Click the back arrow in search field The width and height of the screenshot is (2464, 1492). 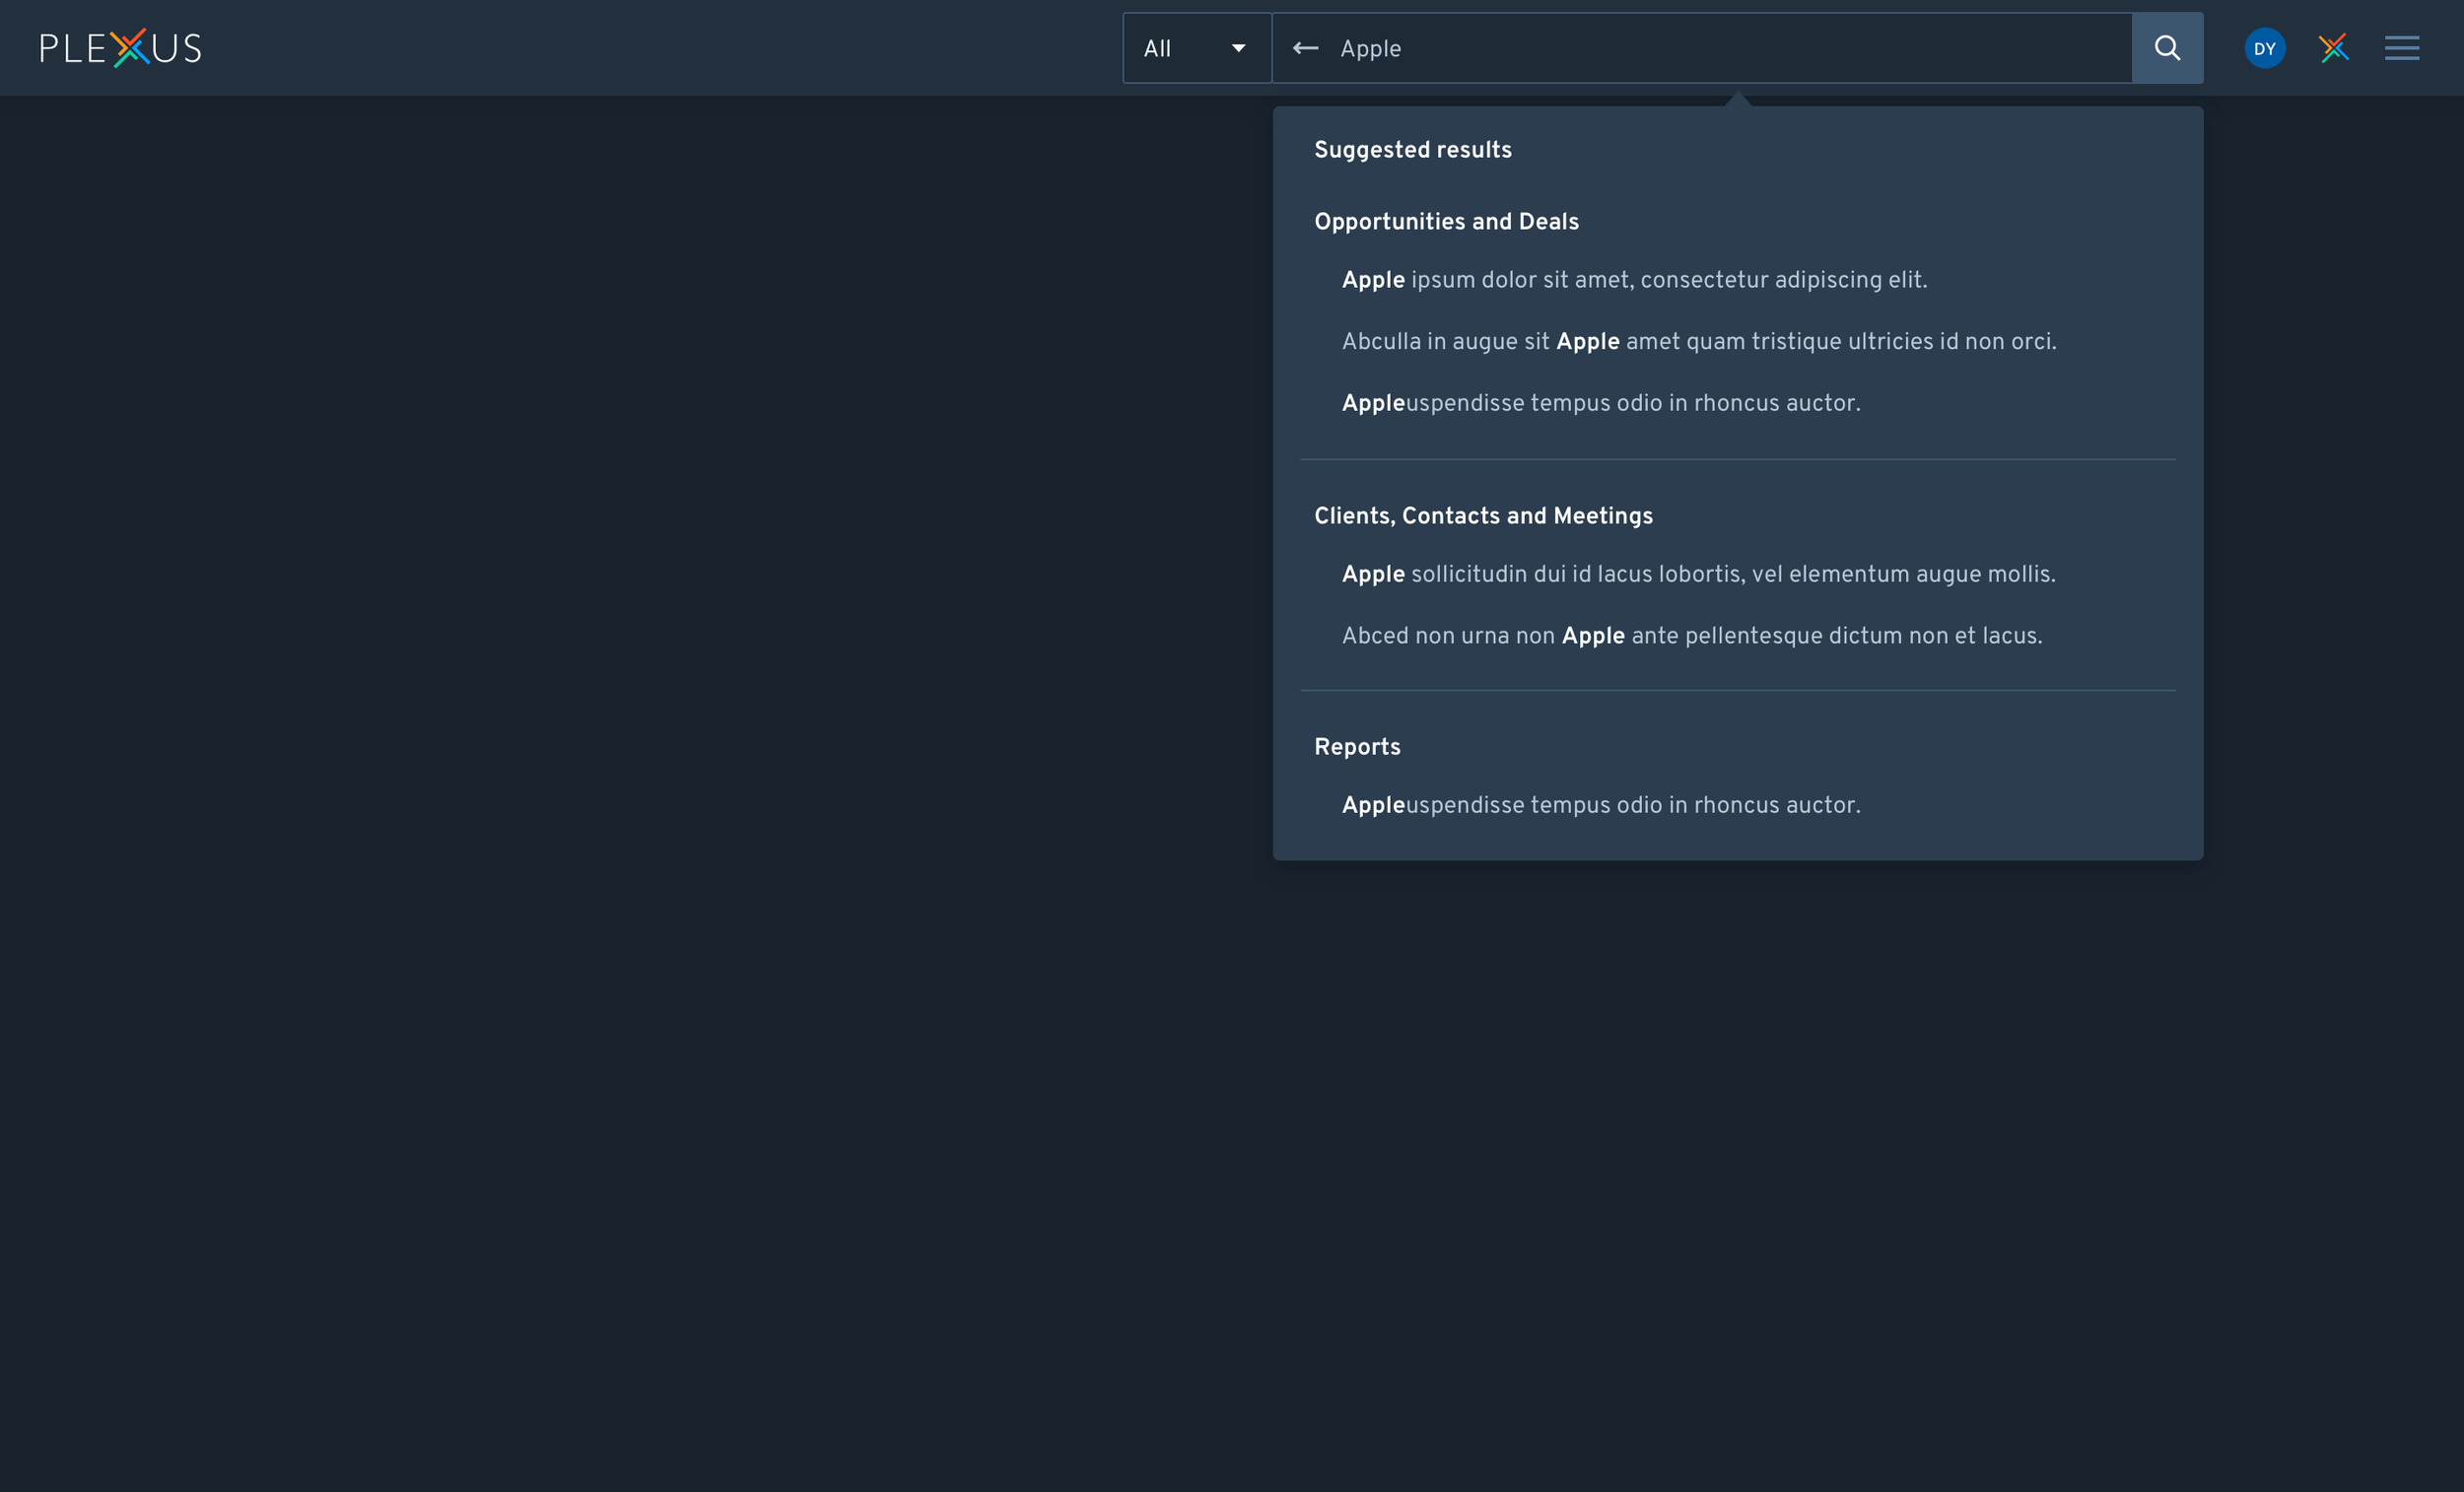[1305, 48]
